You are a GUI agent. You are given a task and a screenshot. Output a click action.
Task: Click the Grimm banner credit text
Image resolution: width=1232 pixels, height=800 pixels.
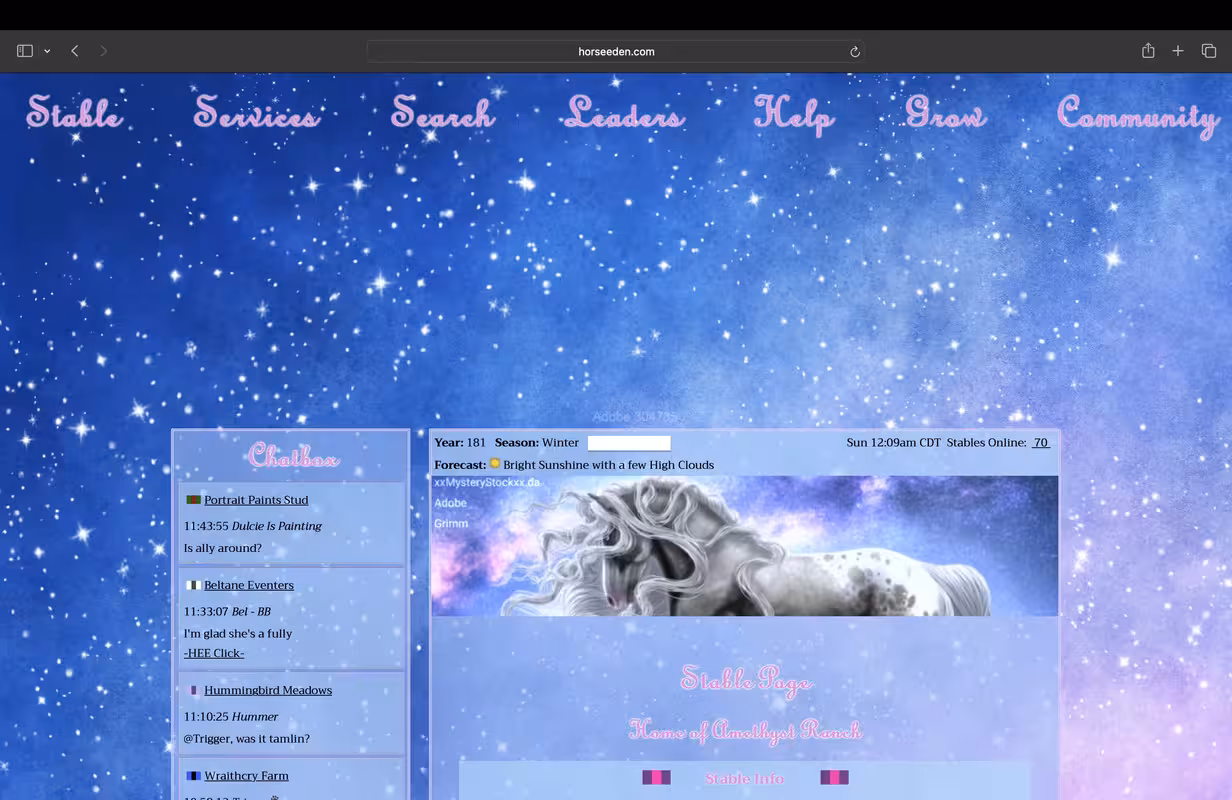coord(451,523)
